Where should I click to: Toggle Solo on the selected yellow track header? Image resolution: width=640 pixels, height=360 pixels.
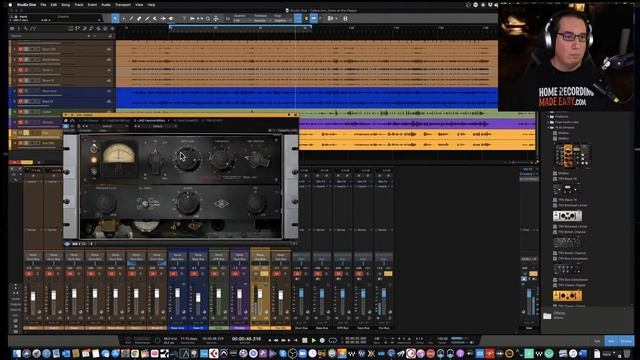click(x=26, y=133)
